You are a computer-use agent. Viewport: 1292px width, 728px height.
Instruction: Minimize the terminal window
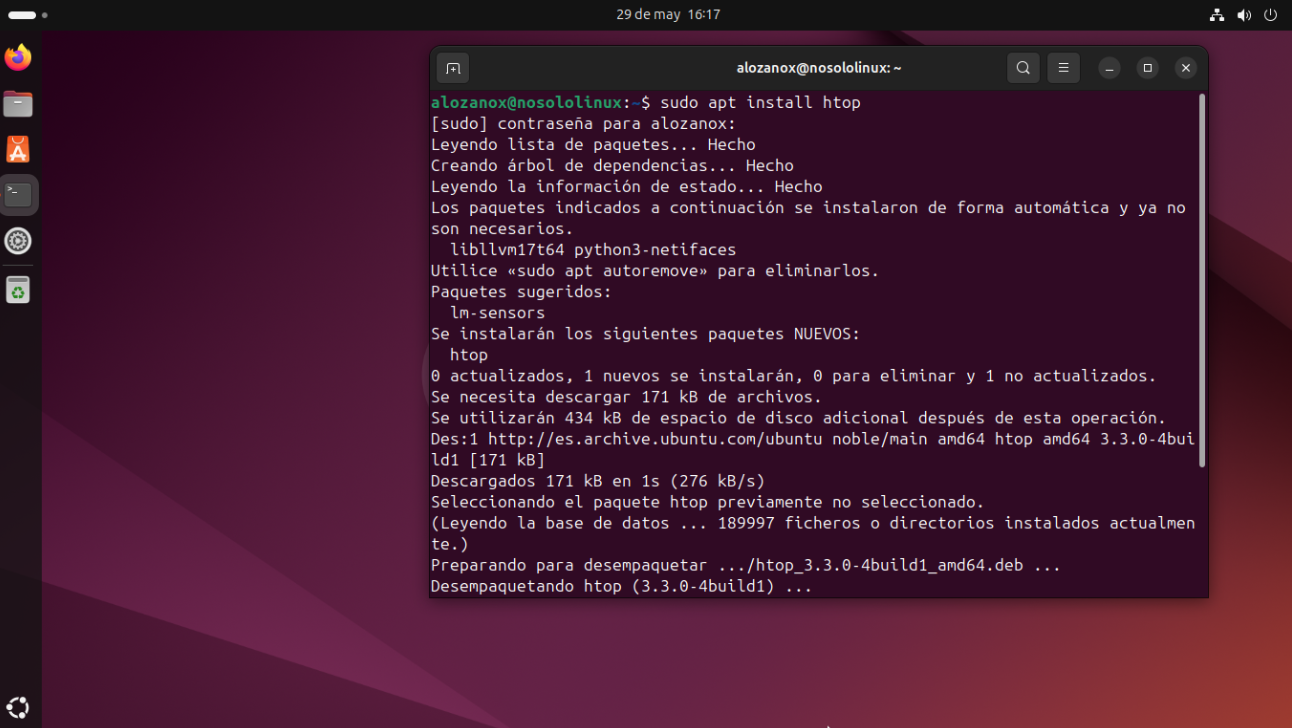point(1109,68)
